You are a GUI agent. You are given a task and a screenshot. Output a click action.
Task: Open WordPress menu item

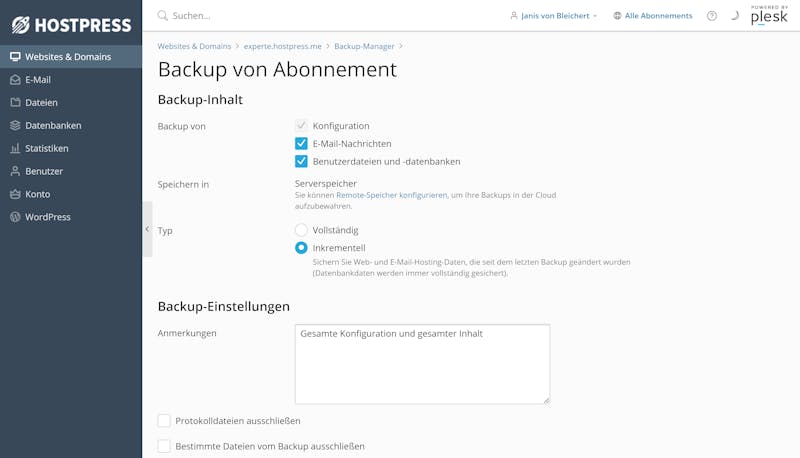point(71,217)
